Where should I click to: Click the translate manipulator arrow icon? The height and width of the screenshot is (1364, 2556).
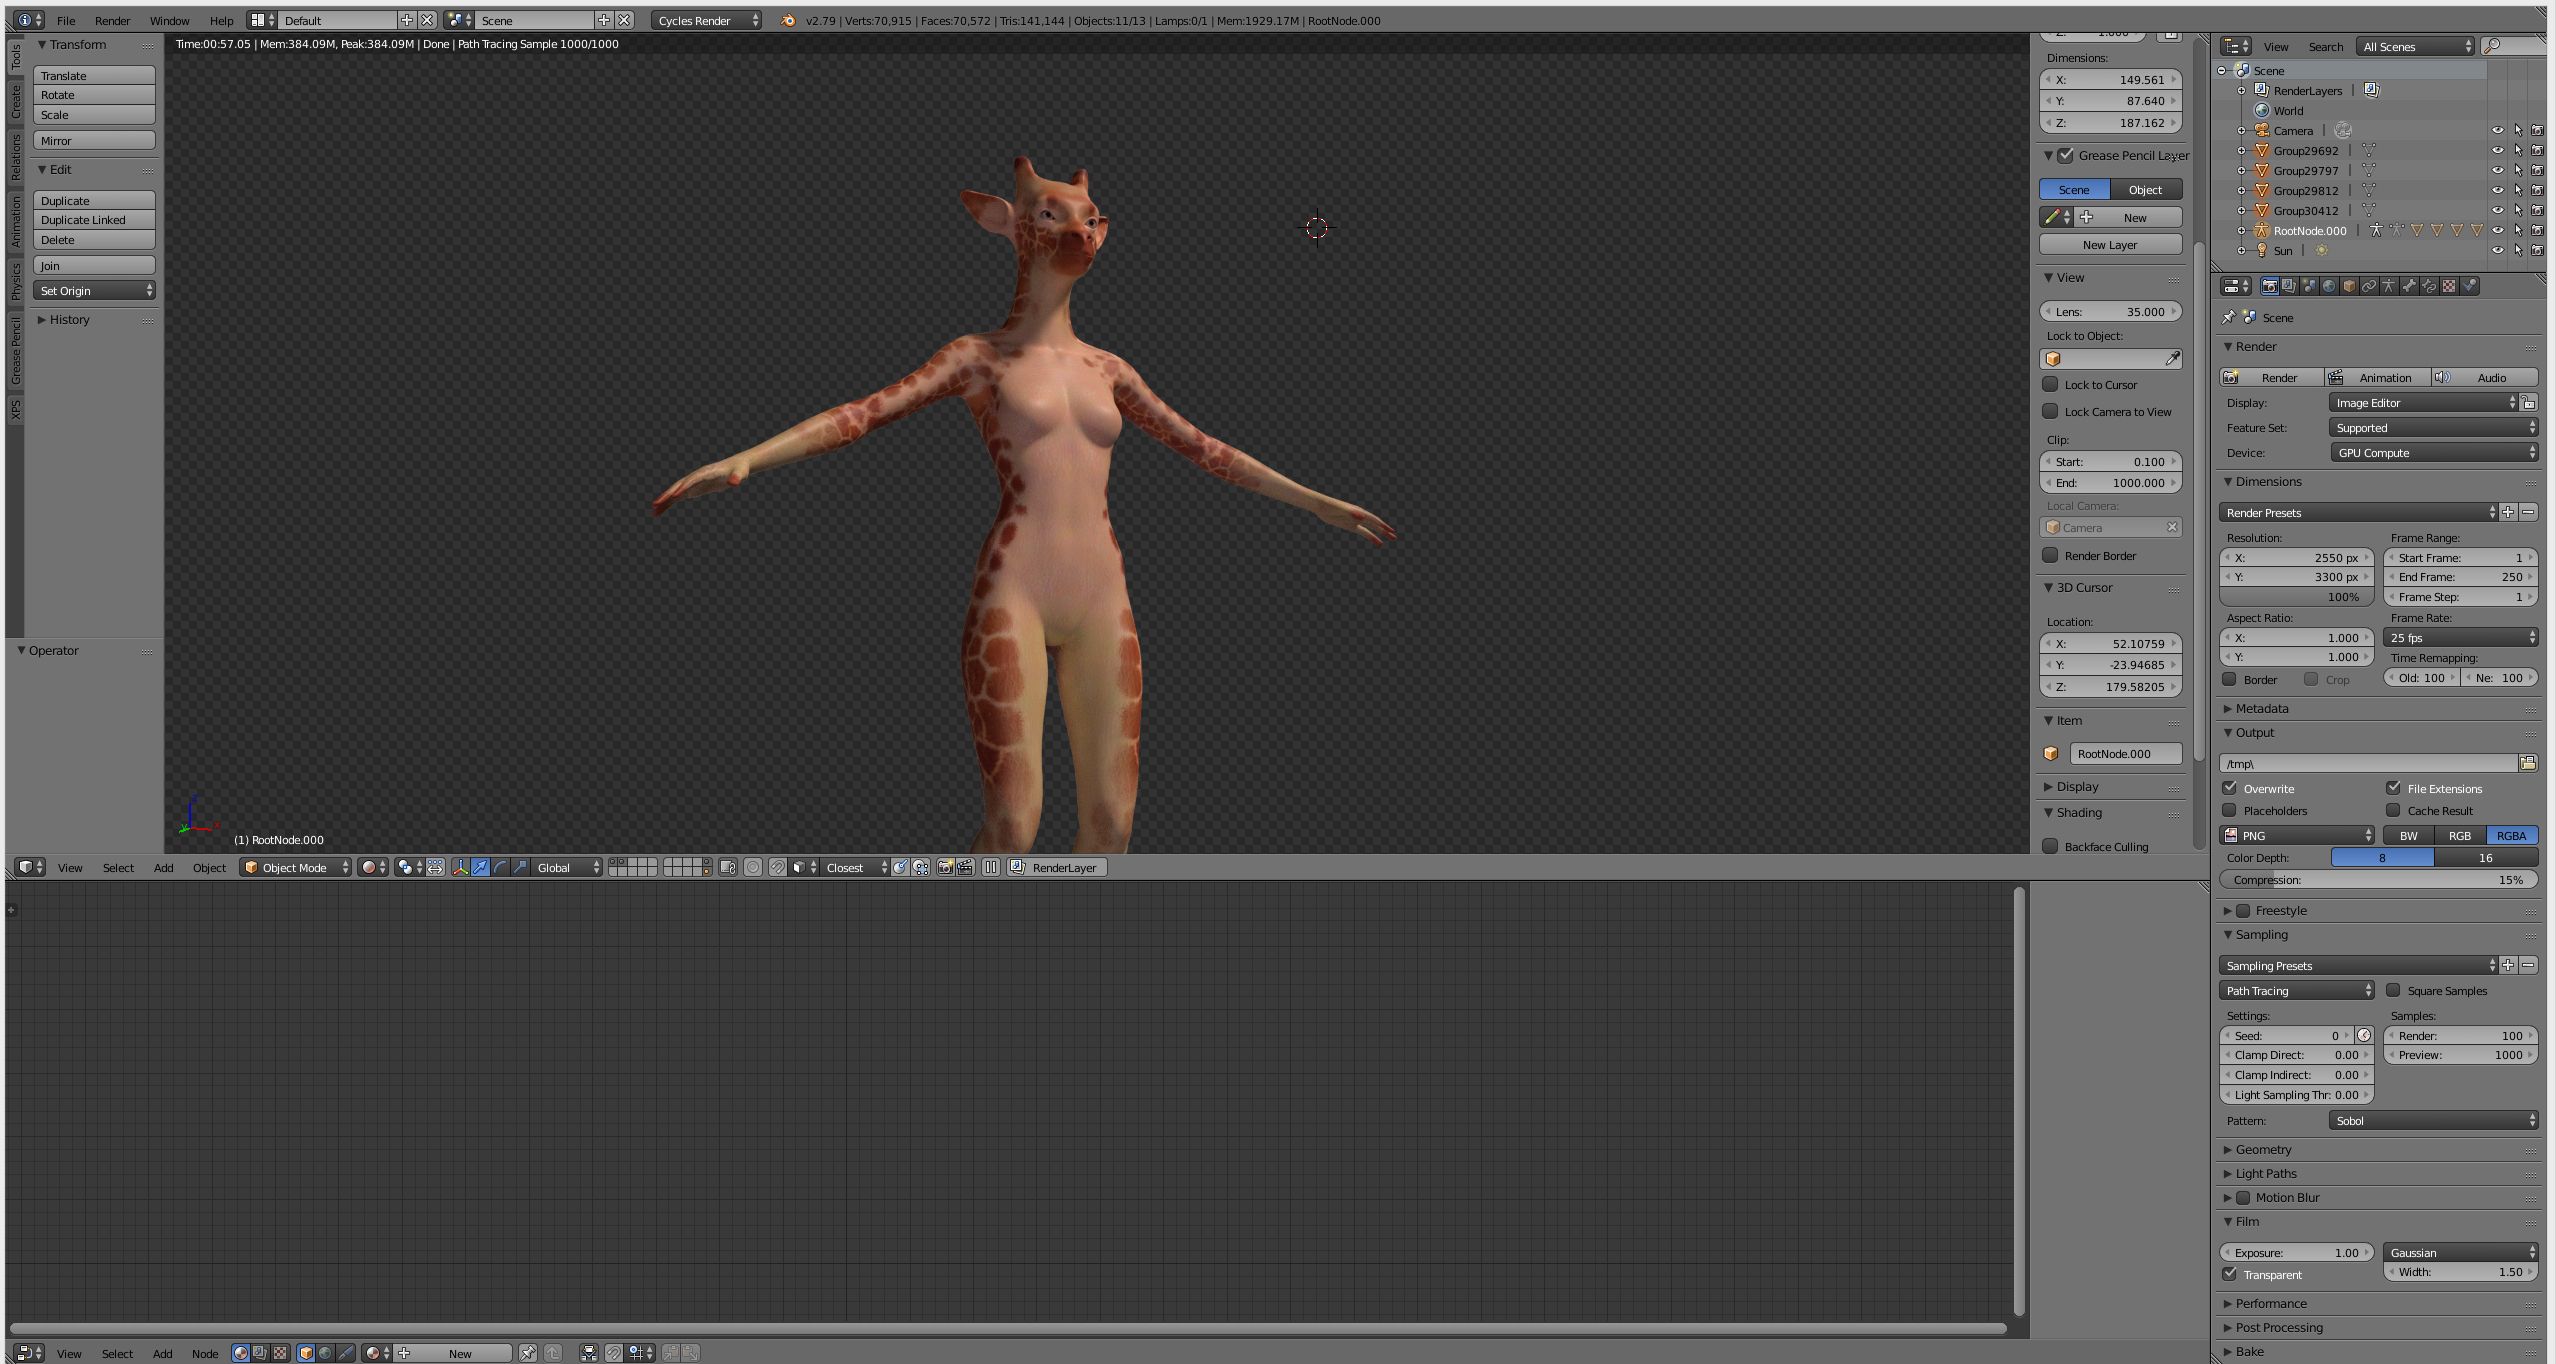click(x=480, y=868)
